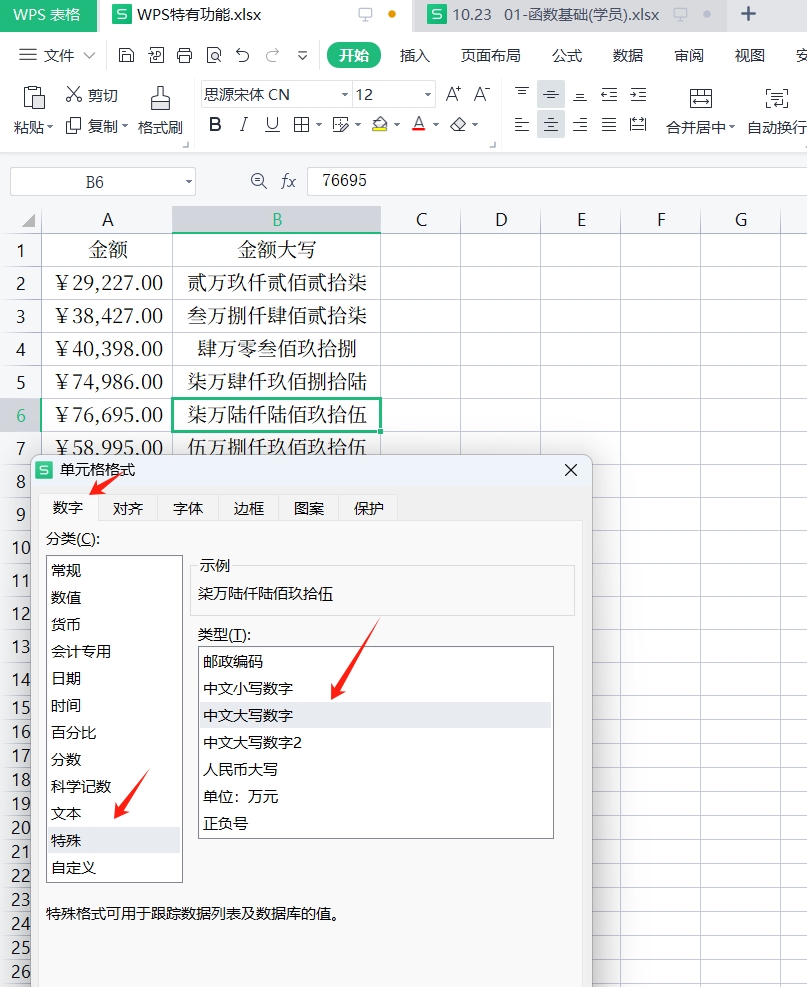Toggle Italic formatting
This screenshot has width=807, height=987.
point(243,125)
